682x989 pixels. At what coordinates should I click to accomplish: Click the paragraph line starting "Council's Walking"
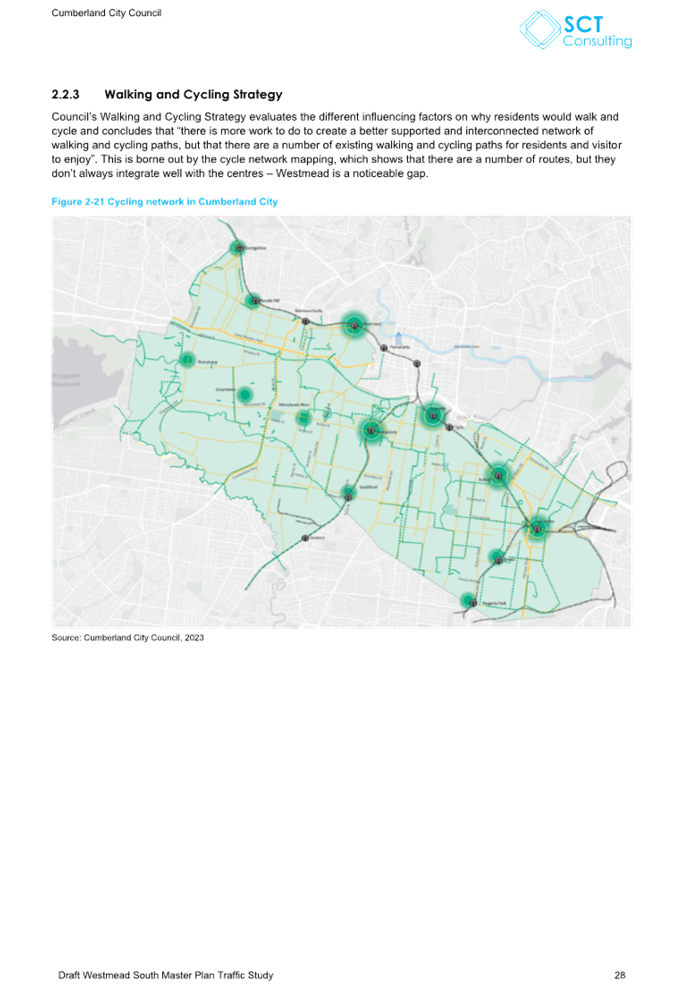(x=335, y=117)
